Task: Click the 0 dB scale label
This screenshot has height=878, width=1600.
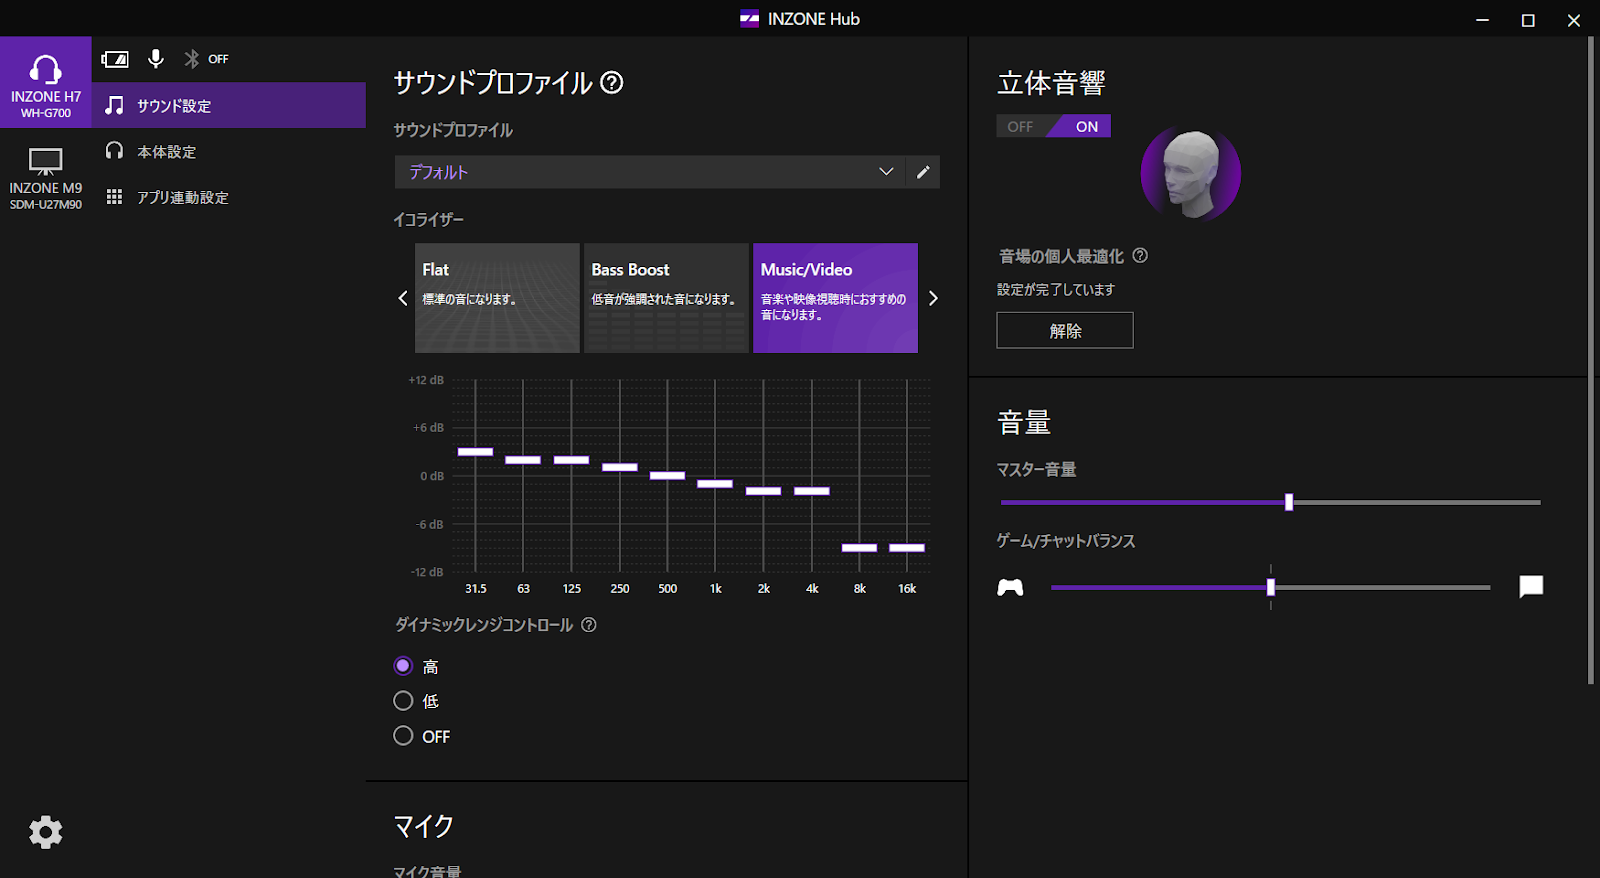Action: (432, 476)
